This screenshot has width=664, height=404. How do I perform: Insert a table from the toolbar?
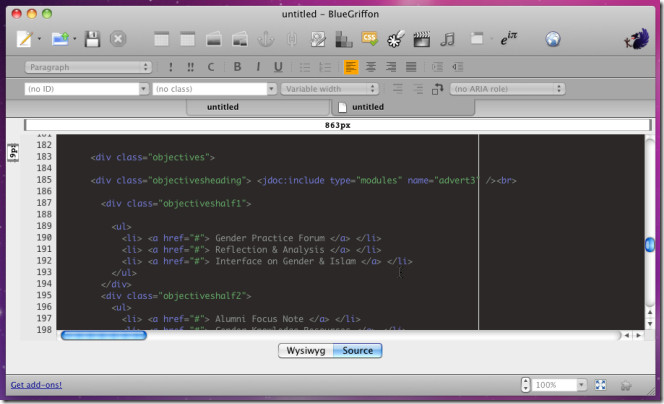[x=161, y=39]
